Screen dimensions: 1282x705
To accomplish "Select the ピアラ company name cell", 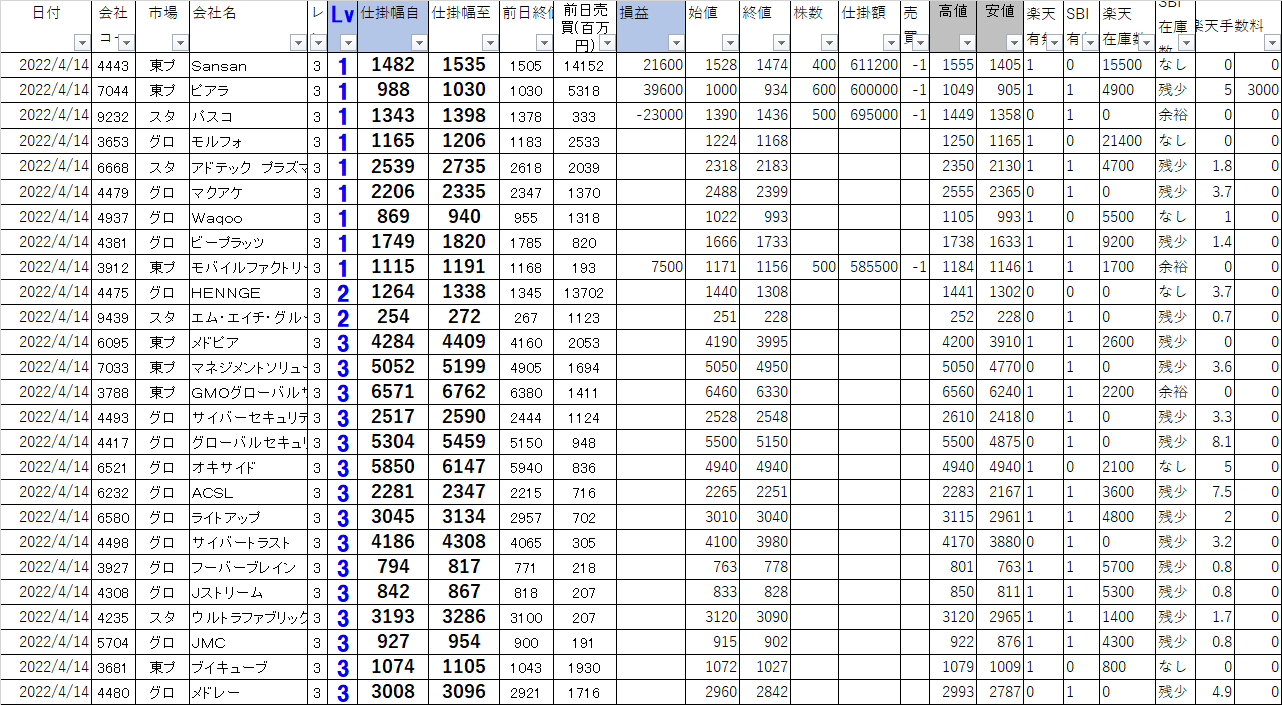I will click(x=249, y=90).
